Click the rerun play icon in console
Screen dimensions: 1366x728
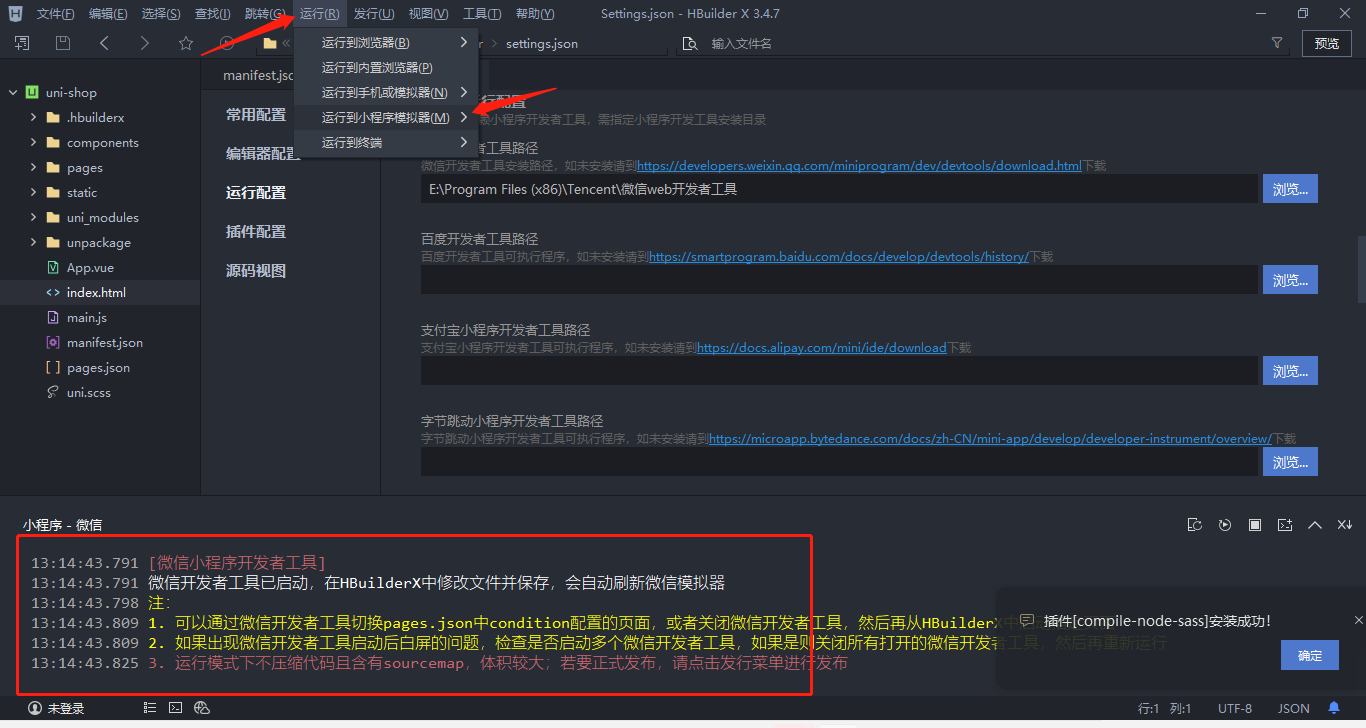pyautogui.click(x=1225, y=525)
